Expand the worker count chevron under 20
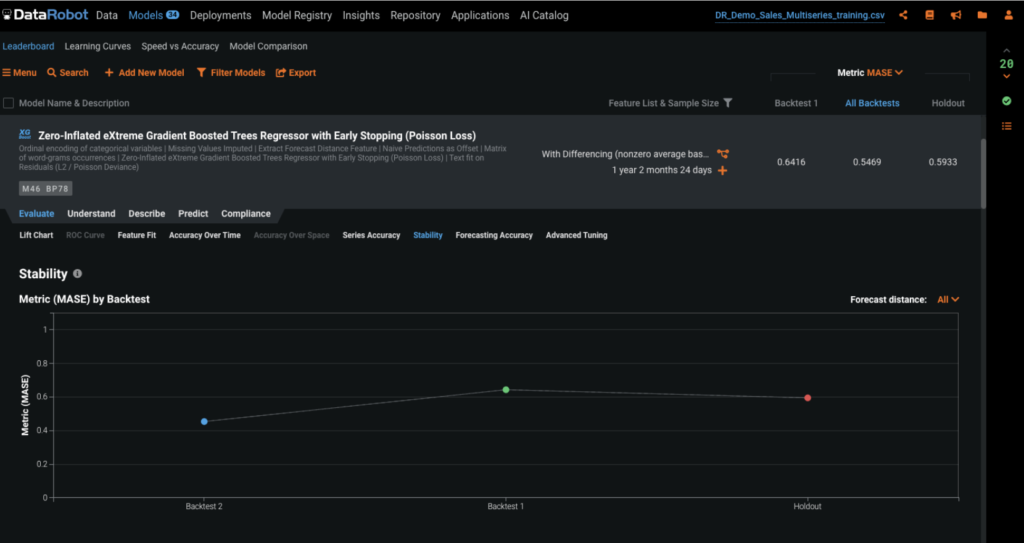The width and height of the screenshot is (1024, 543). point(1006,77)
